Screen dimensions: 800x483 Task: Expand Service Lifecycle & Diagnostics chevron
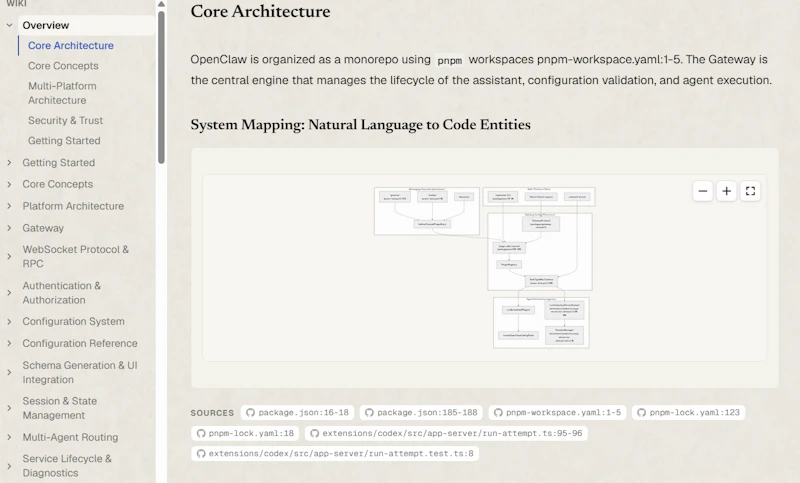click(9, 466)
